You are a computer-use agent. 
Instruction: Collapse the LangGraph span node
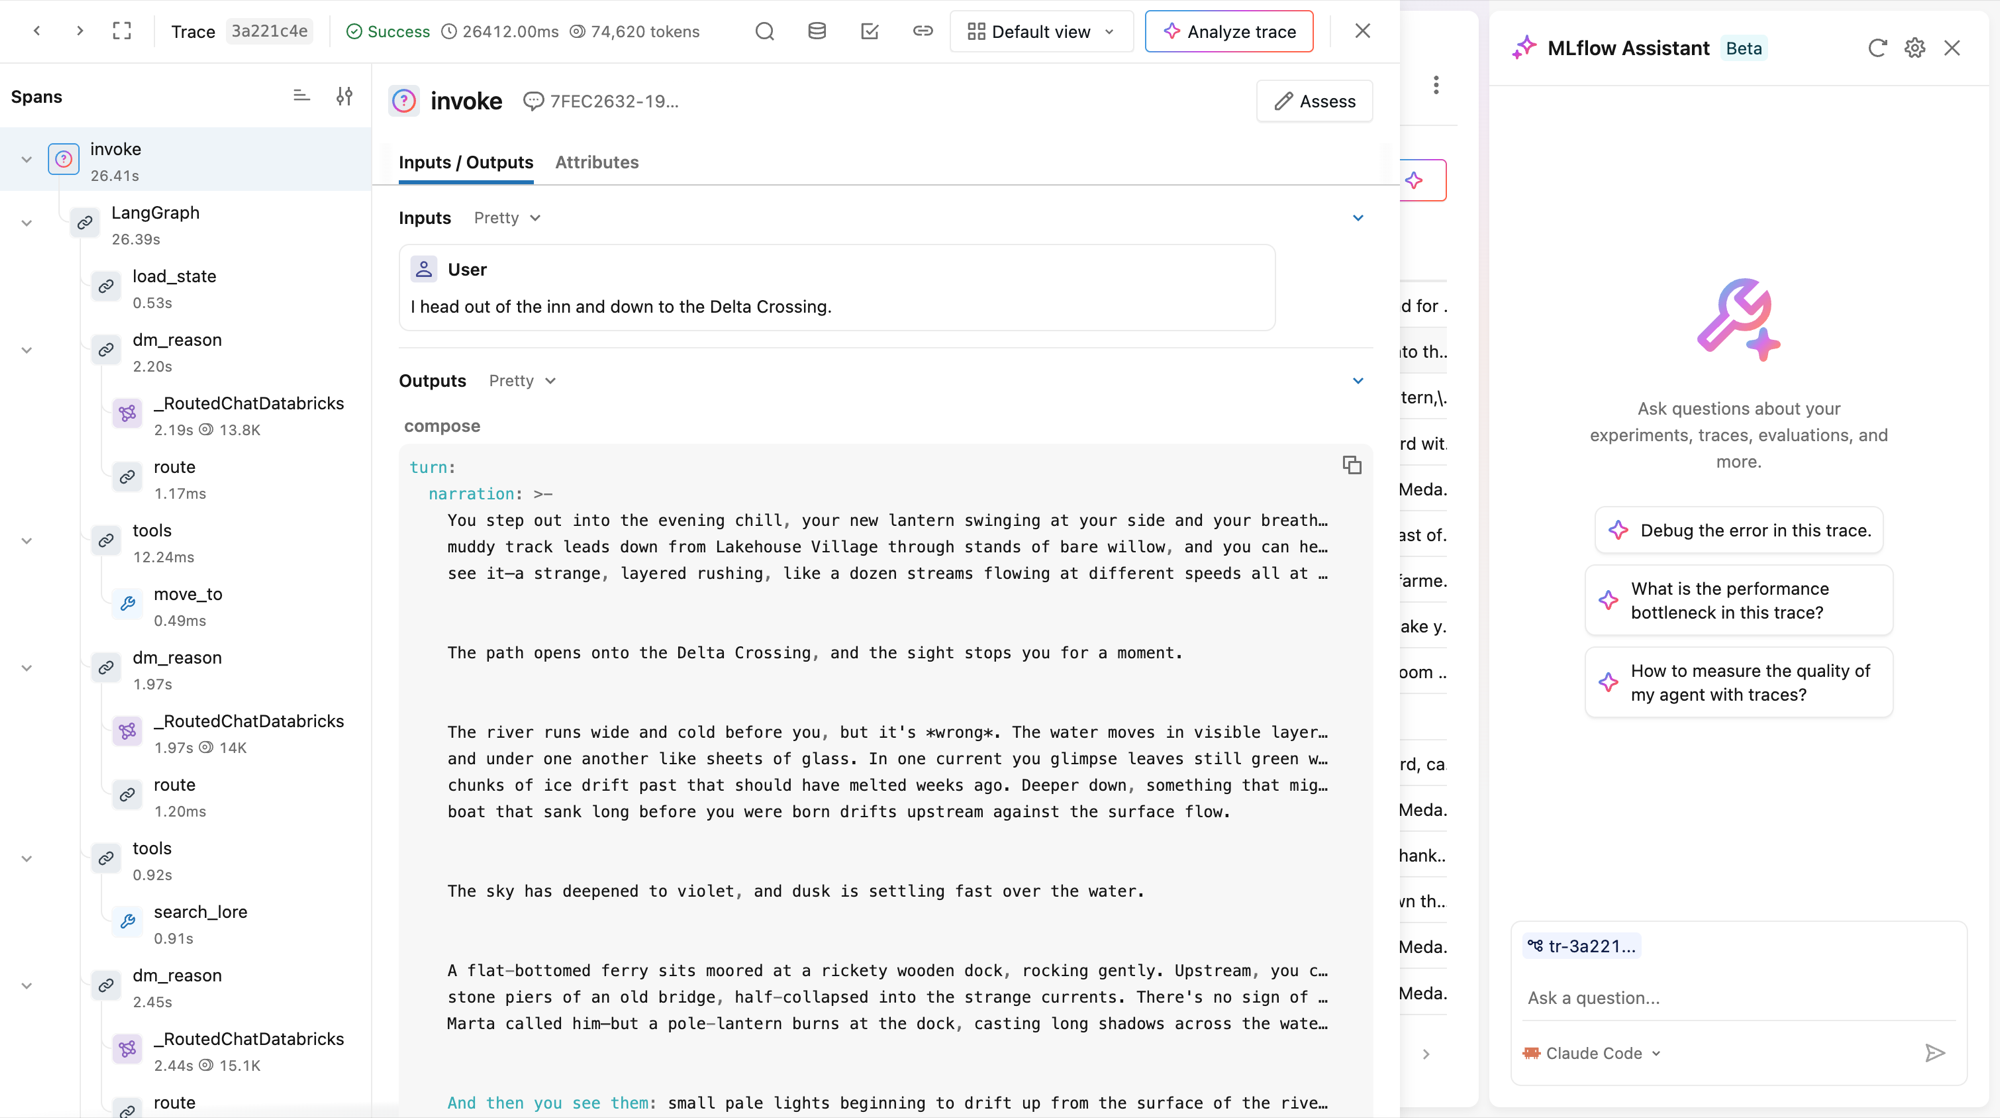[27, 223]
